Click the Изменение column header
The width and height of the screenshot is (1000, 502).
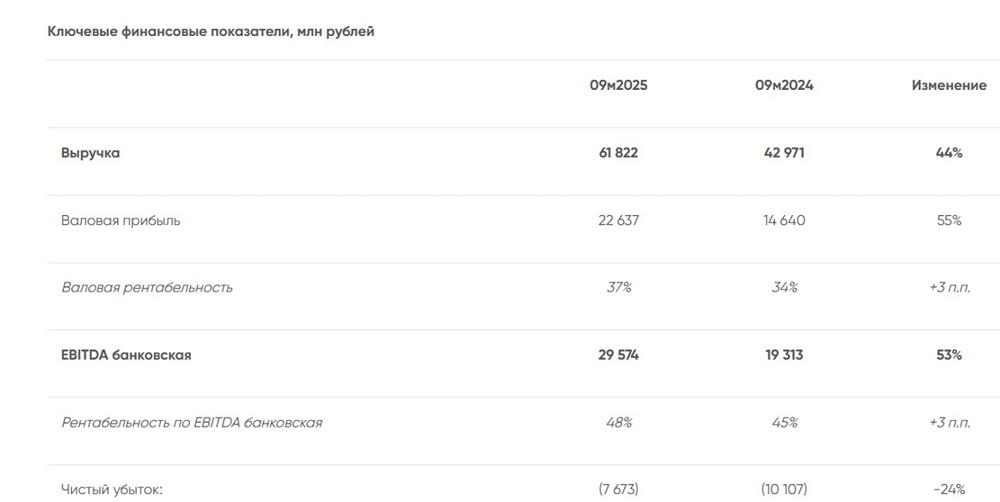(948, 86)
